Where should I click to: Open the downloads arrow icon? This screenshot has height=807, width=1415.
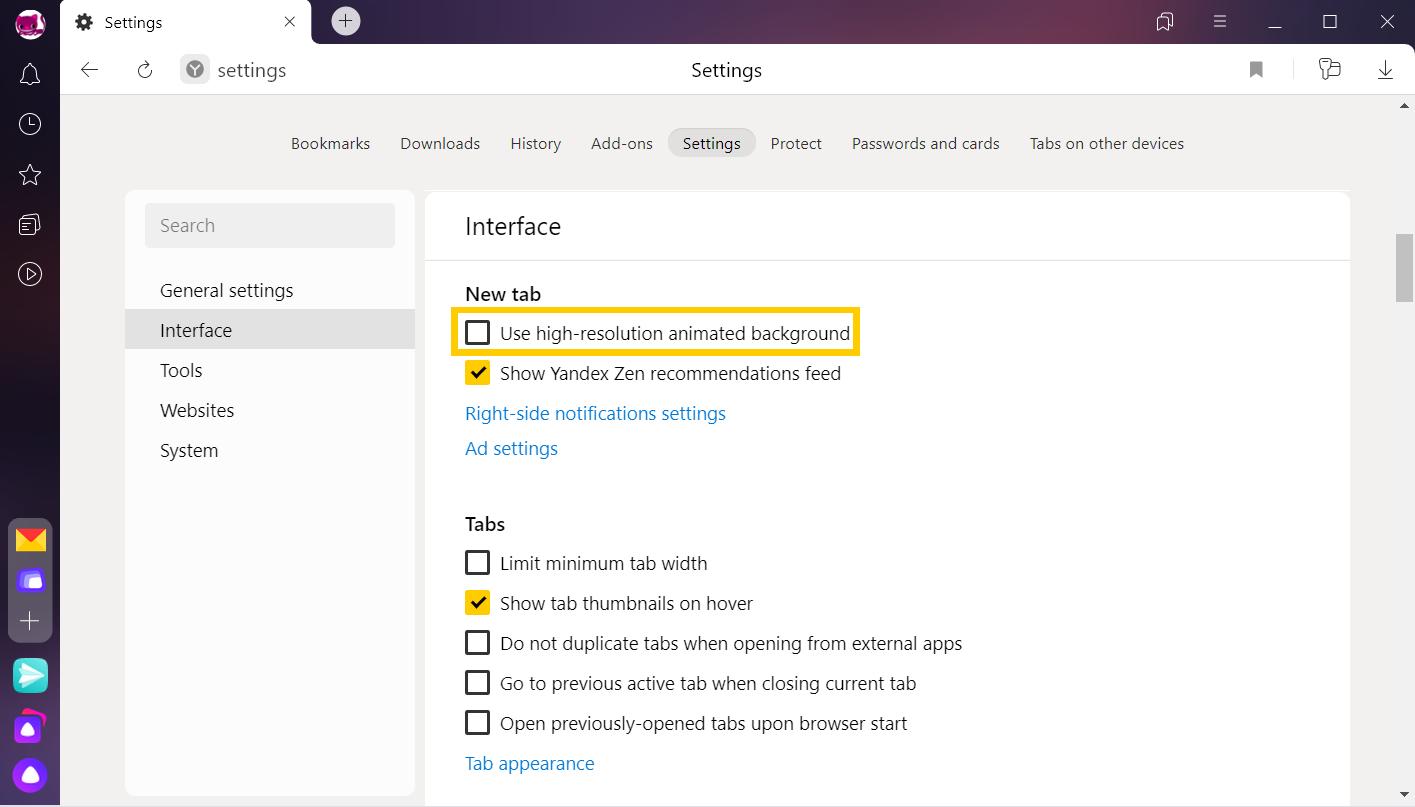click(1385, 69)
